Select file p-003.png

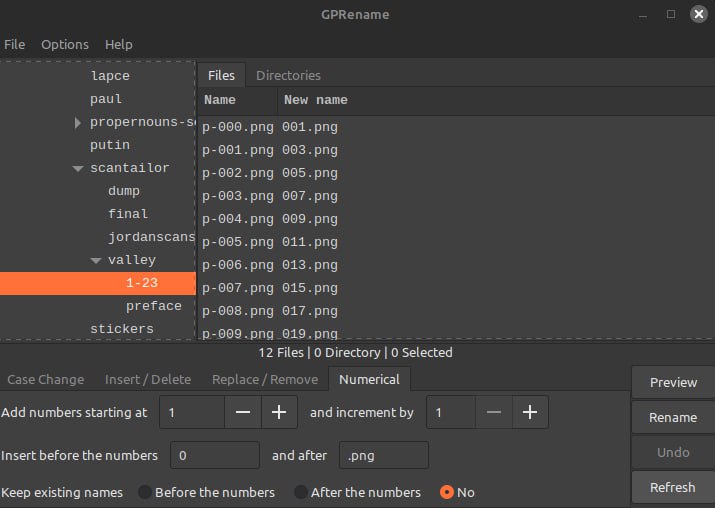238,196
